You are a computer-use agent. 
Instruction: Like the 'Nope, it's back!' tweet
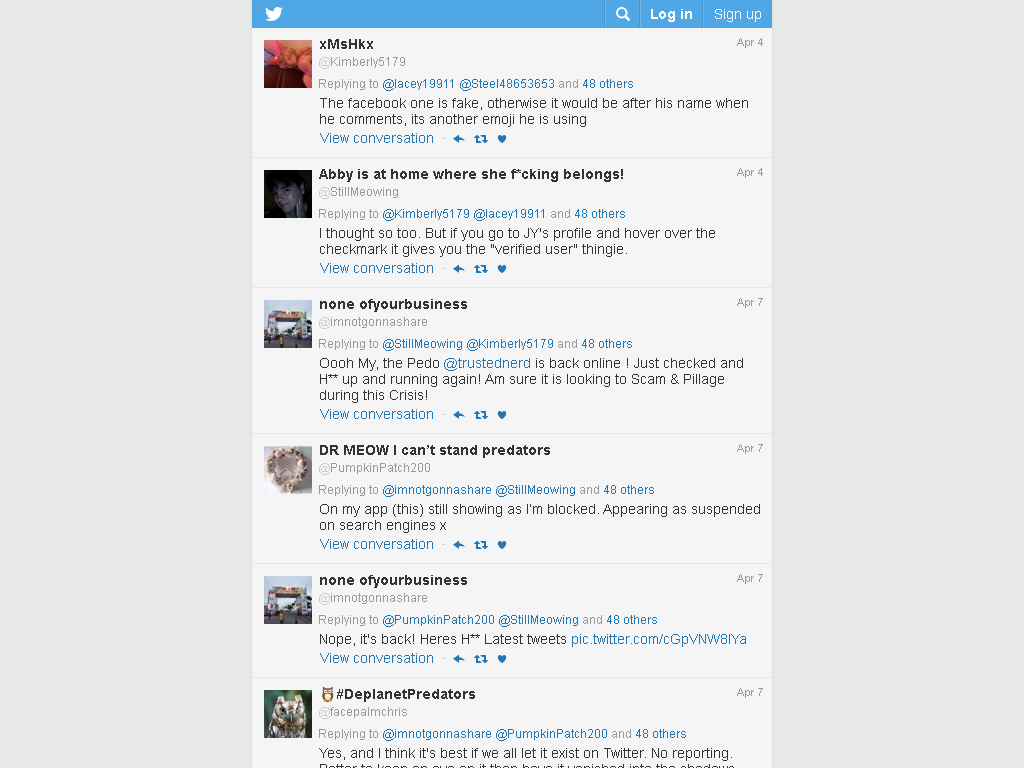(502, 659)
